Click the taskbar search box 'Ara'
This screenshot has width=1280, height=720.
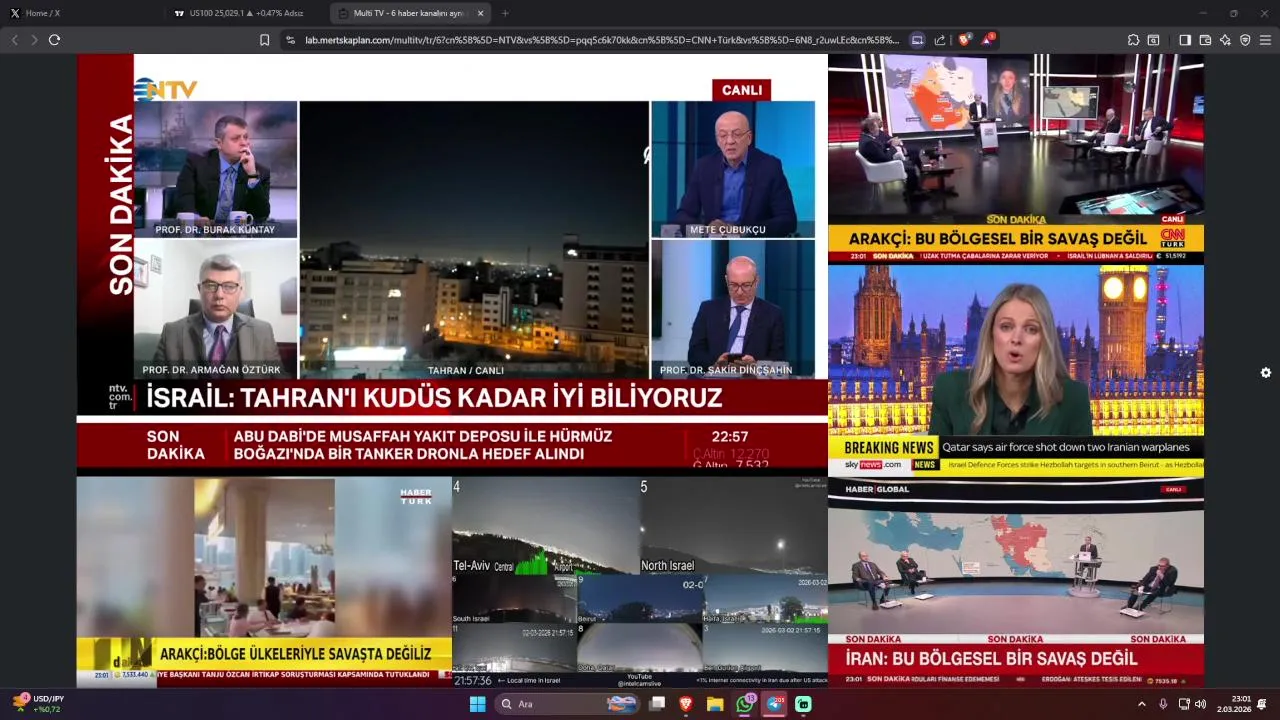(x=568, y=704)
